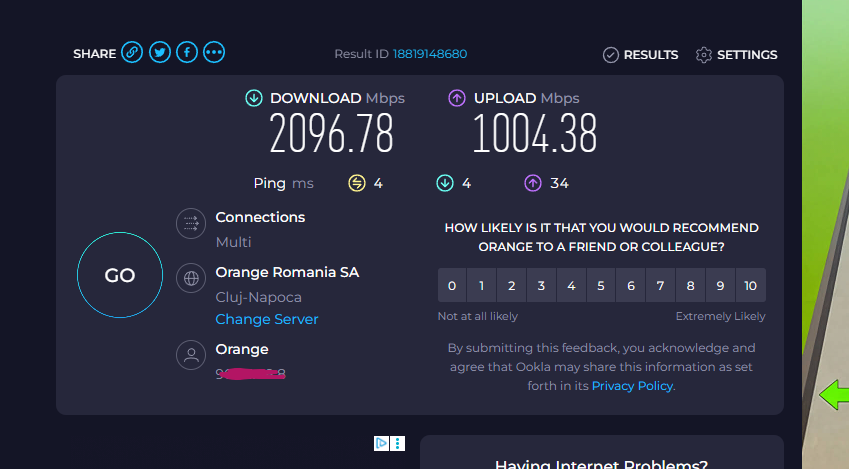
Task: Share result on Twitter
Action: click(159, 53)
